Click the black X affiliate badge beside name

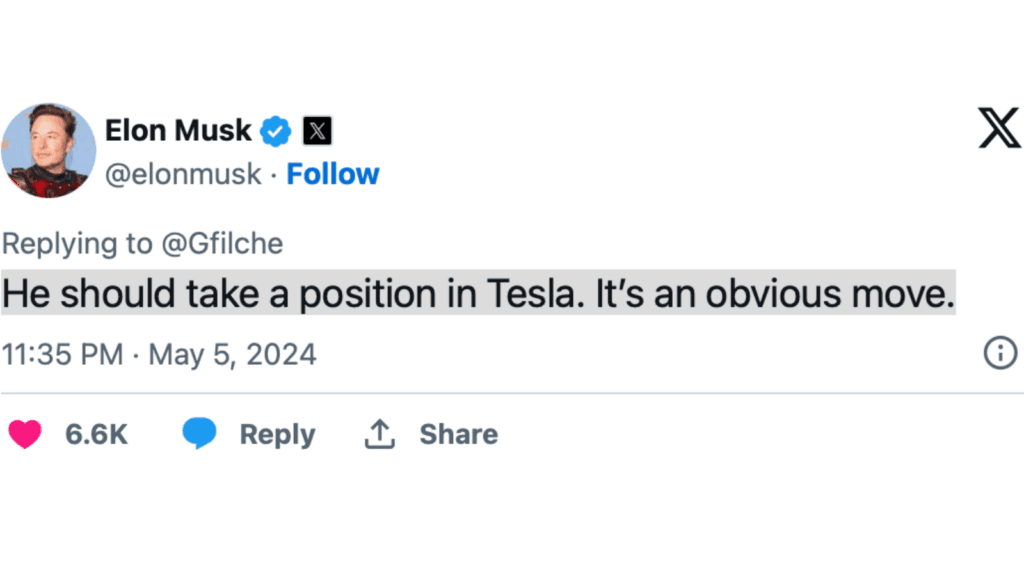pyautogui.click(x=317, y=130)
